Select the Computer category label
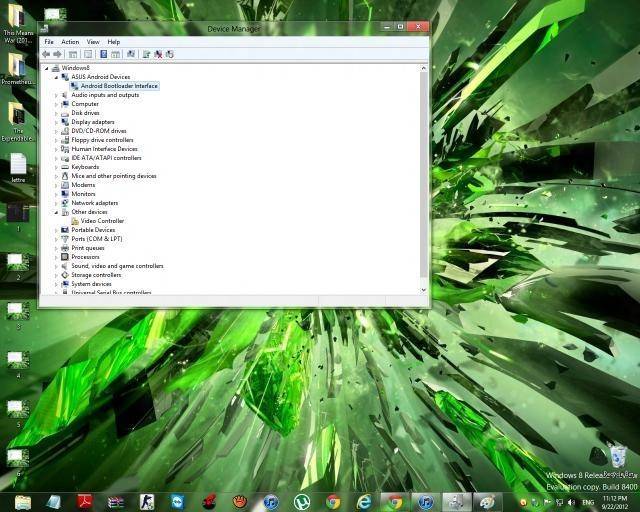The width and height of the screenshot is (640, 512). pyautogui.click(x=85, y=104)
